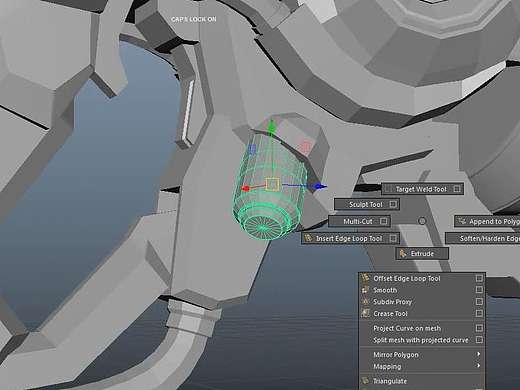Open the Mirror Polygon entry
The width and height of the screenshot is (520, 390).
422,355
